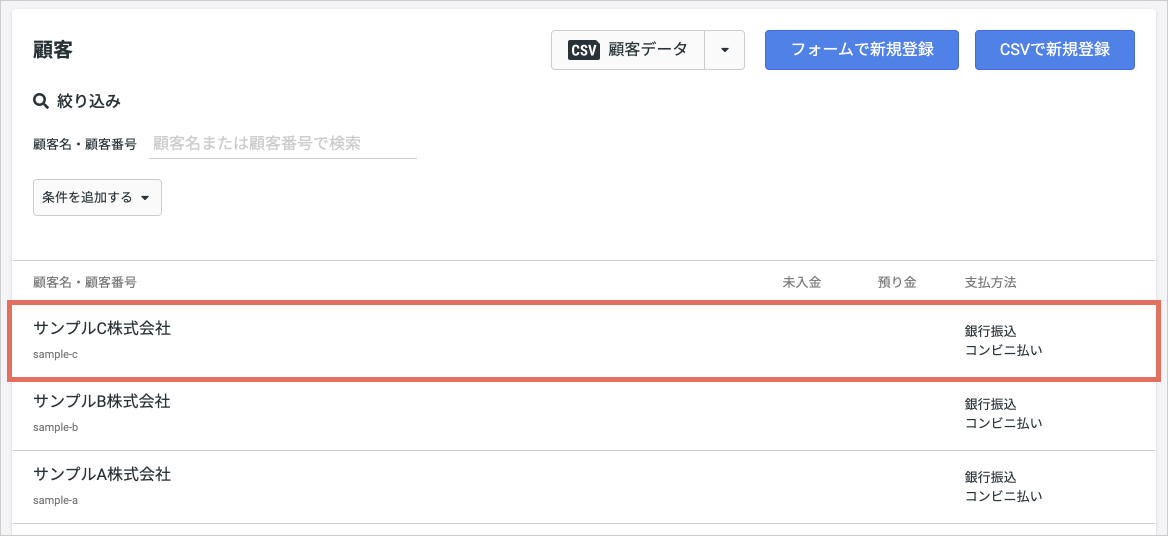
Task: Open the サンプルA株式会社 customer row
Action: [584, 487]
